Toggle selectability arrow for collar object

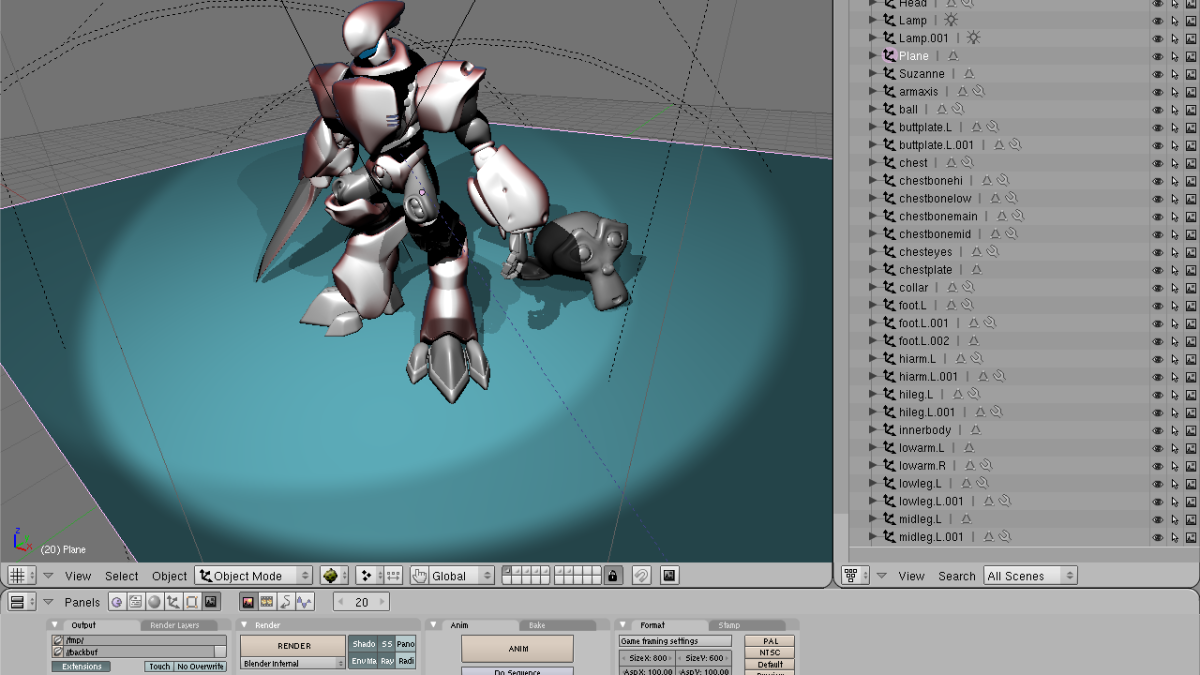tap(1174, 288)
